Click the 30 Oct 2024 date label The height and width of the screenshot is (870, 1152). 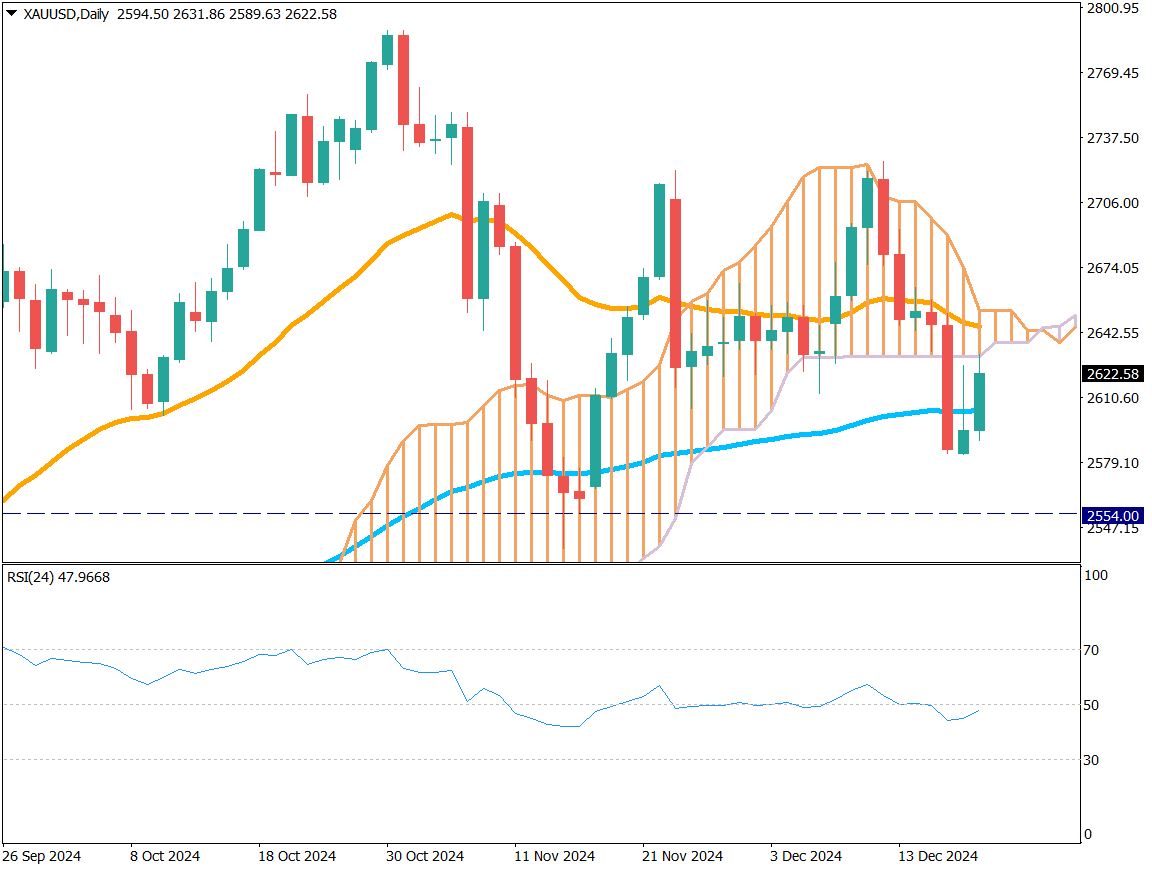coord(424,856)
